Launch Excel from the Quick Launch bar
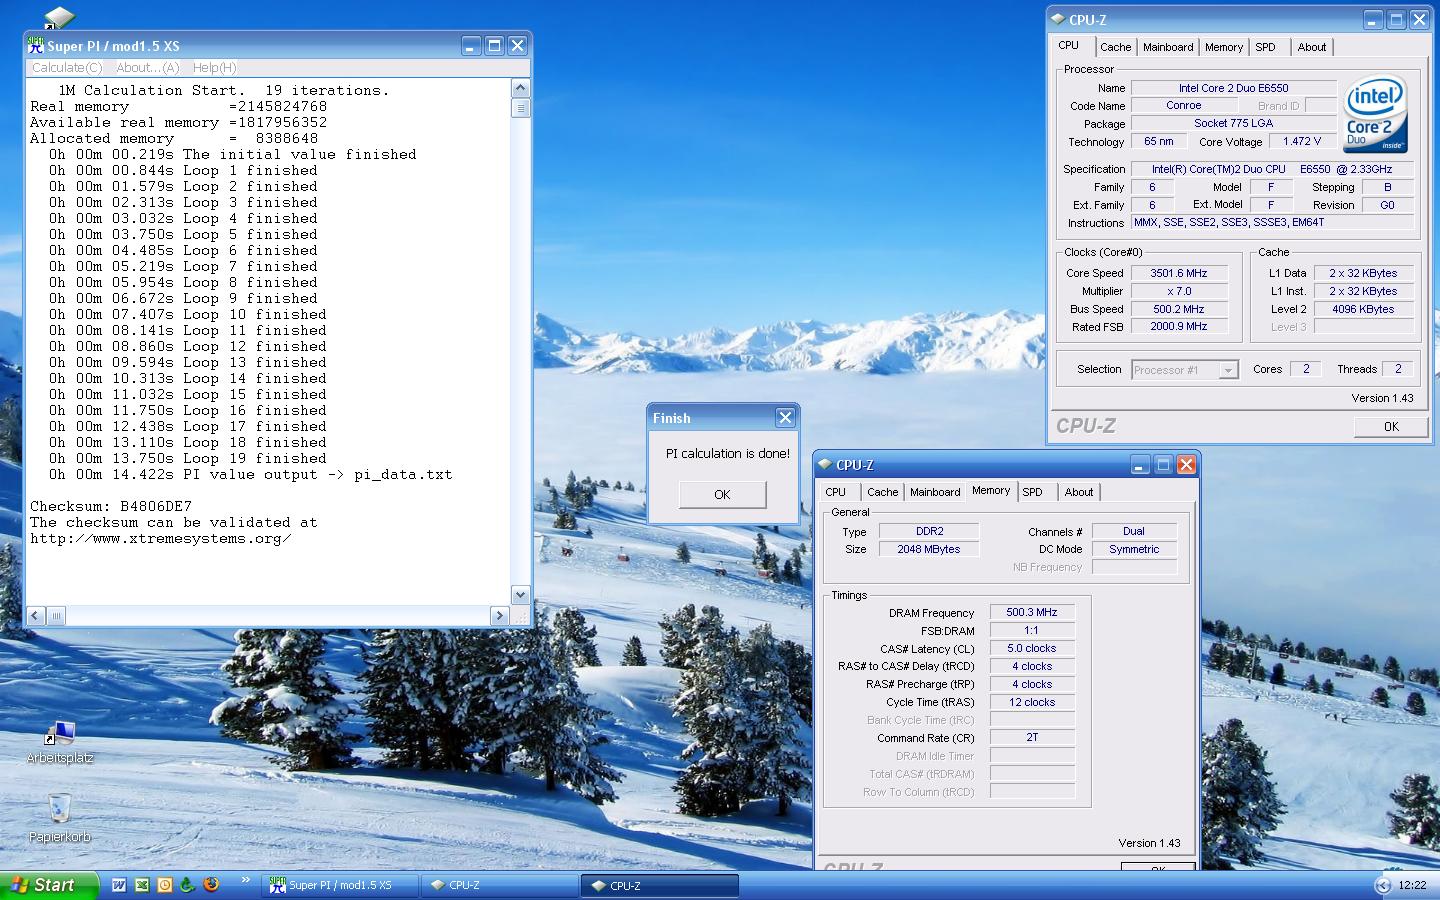Image resolution: width=1440 pixels, height=900 pixels. 142,885
